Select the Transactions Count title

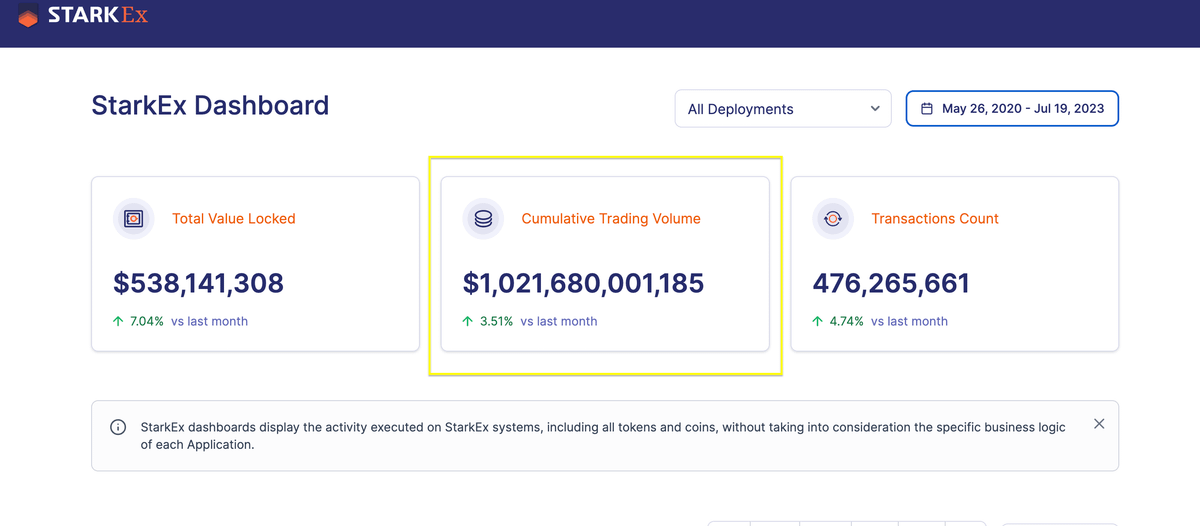pyautogui.click(x=934, y=218)
